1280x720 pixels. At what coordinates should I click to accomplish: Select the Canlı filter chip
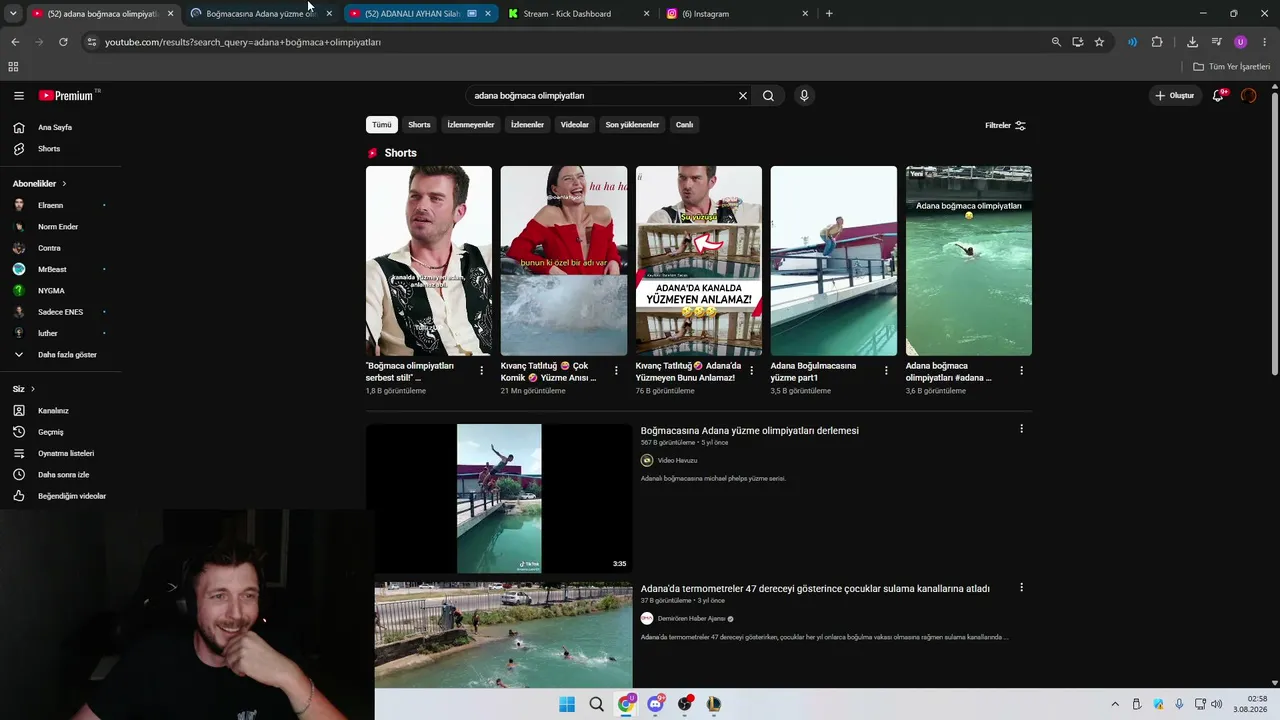tap(684, 125)
